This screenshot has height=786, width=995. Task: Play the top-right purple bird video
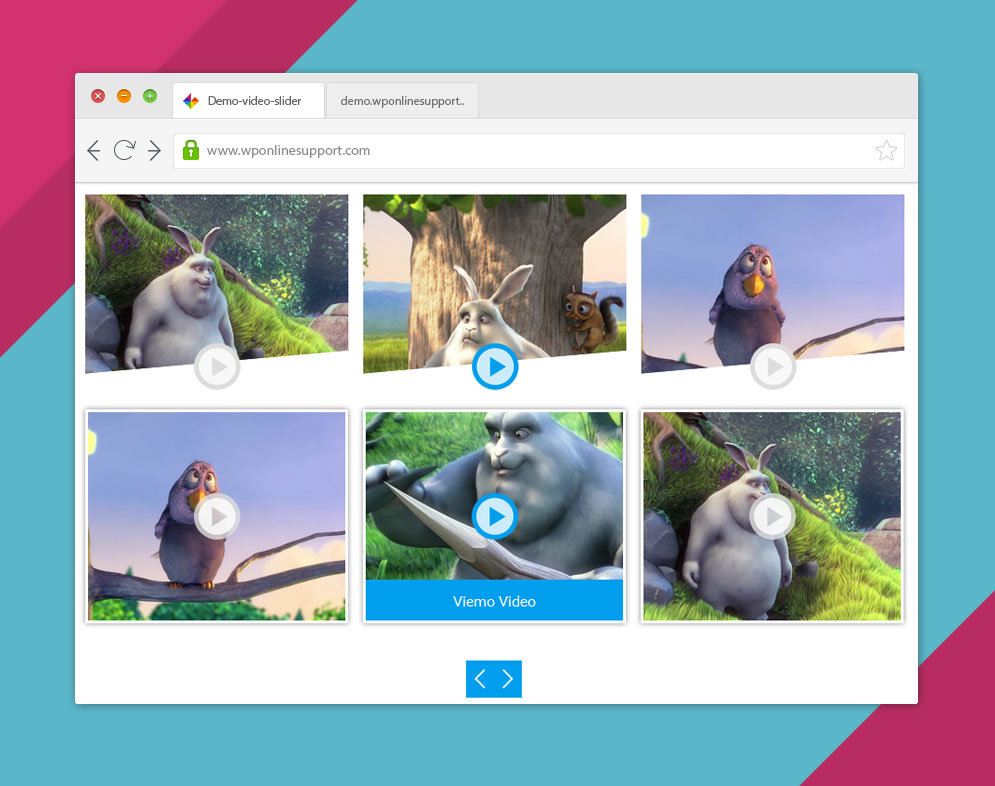[x=773, y=366]
